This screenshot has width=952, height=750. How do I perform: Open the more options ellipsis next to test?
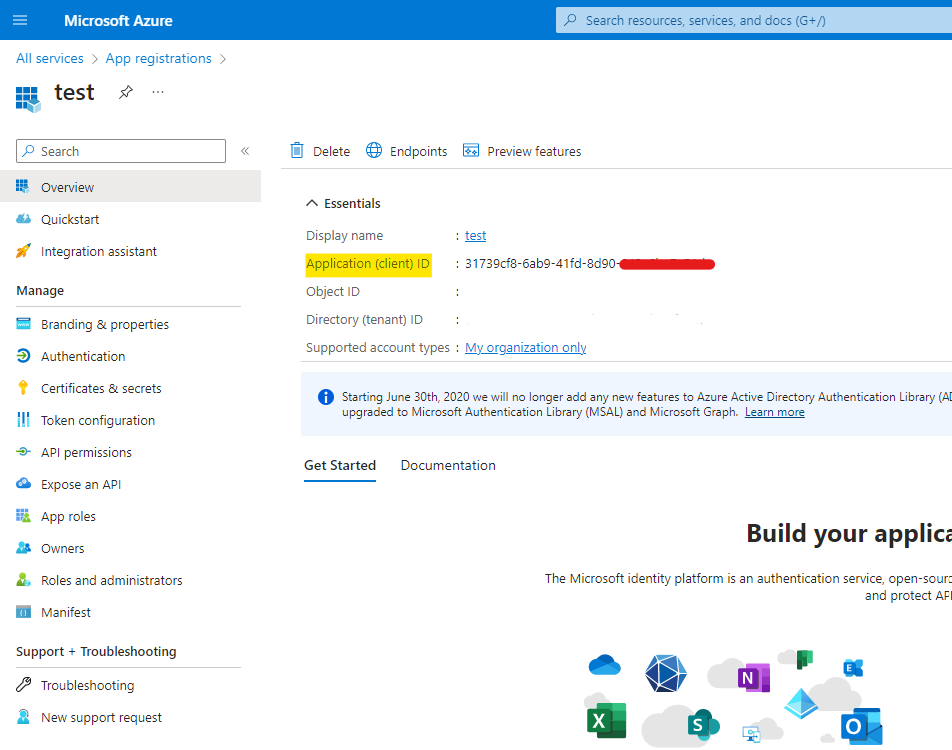coord(158,92)
